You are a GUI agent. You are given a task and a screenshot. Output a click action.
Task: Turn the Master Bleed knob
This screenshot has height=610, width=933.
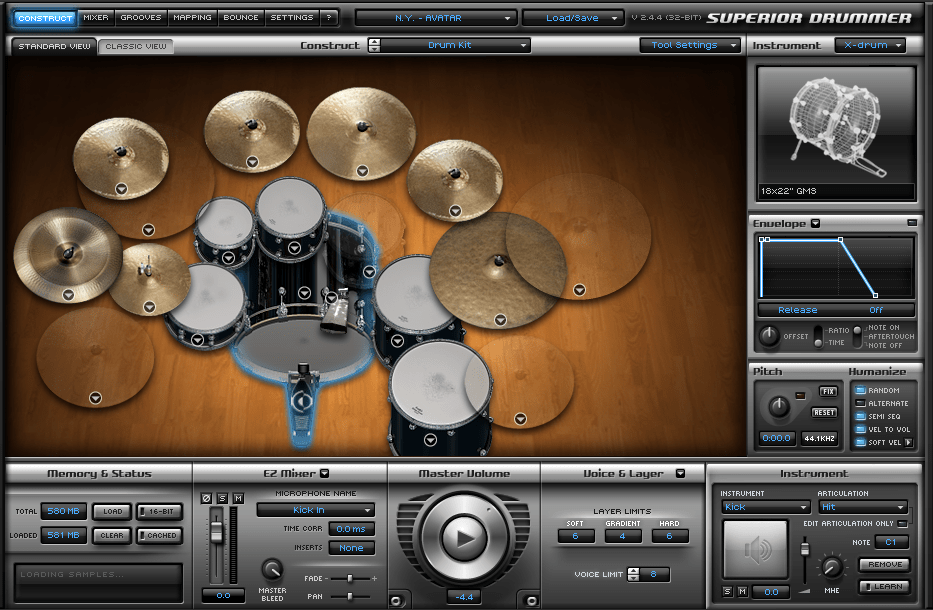272,569
